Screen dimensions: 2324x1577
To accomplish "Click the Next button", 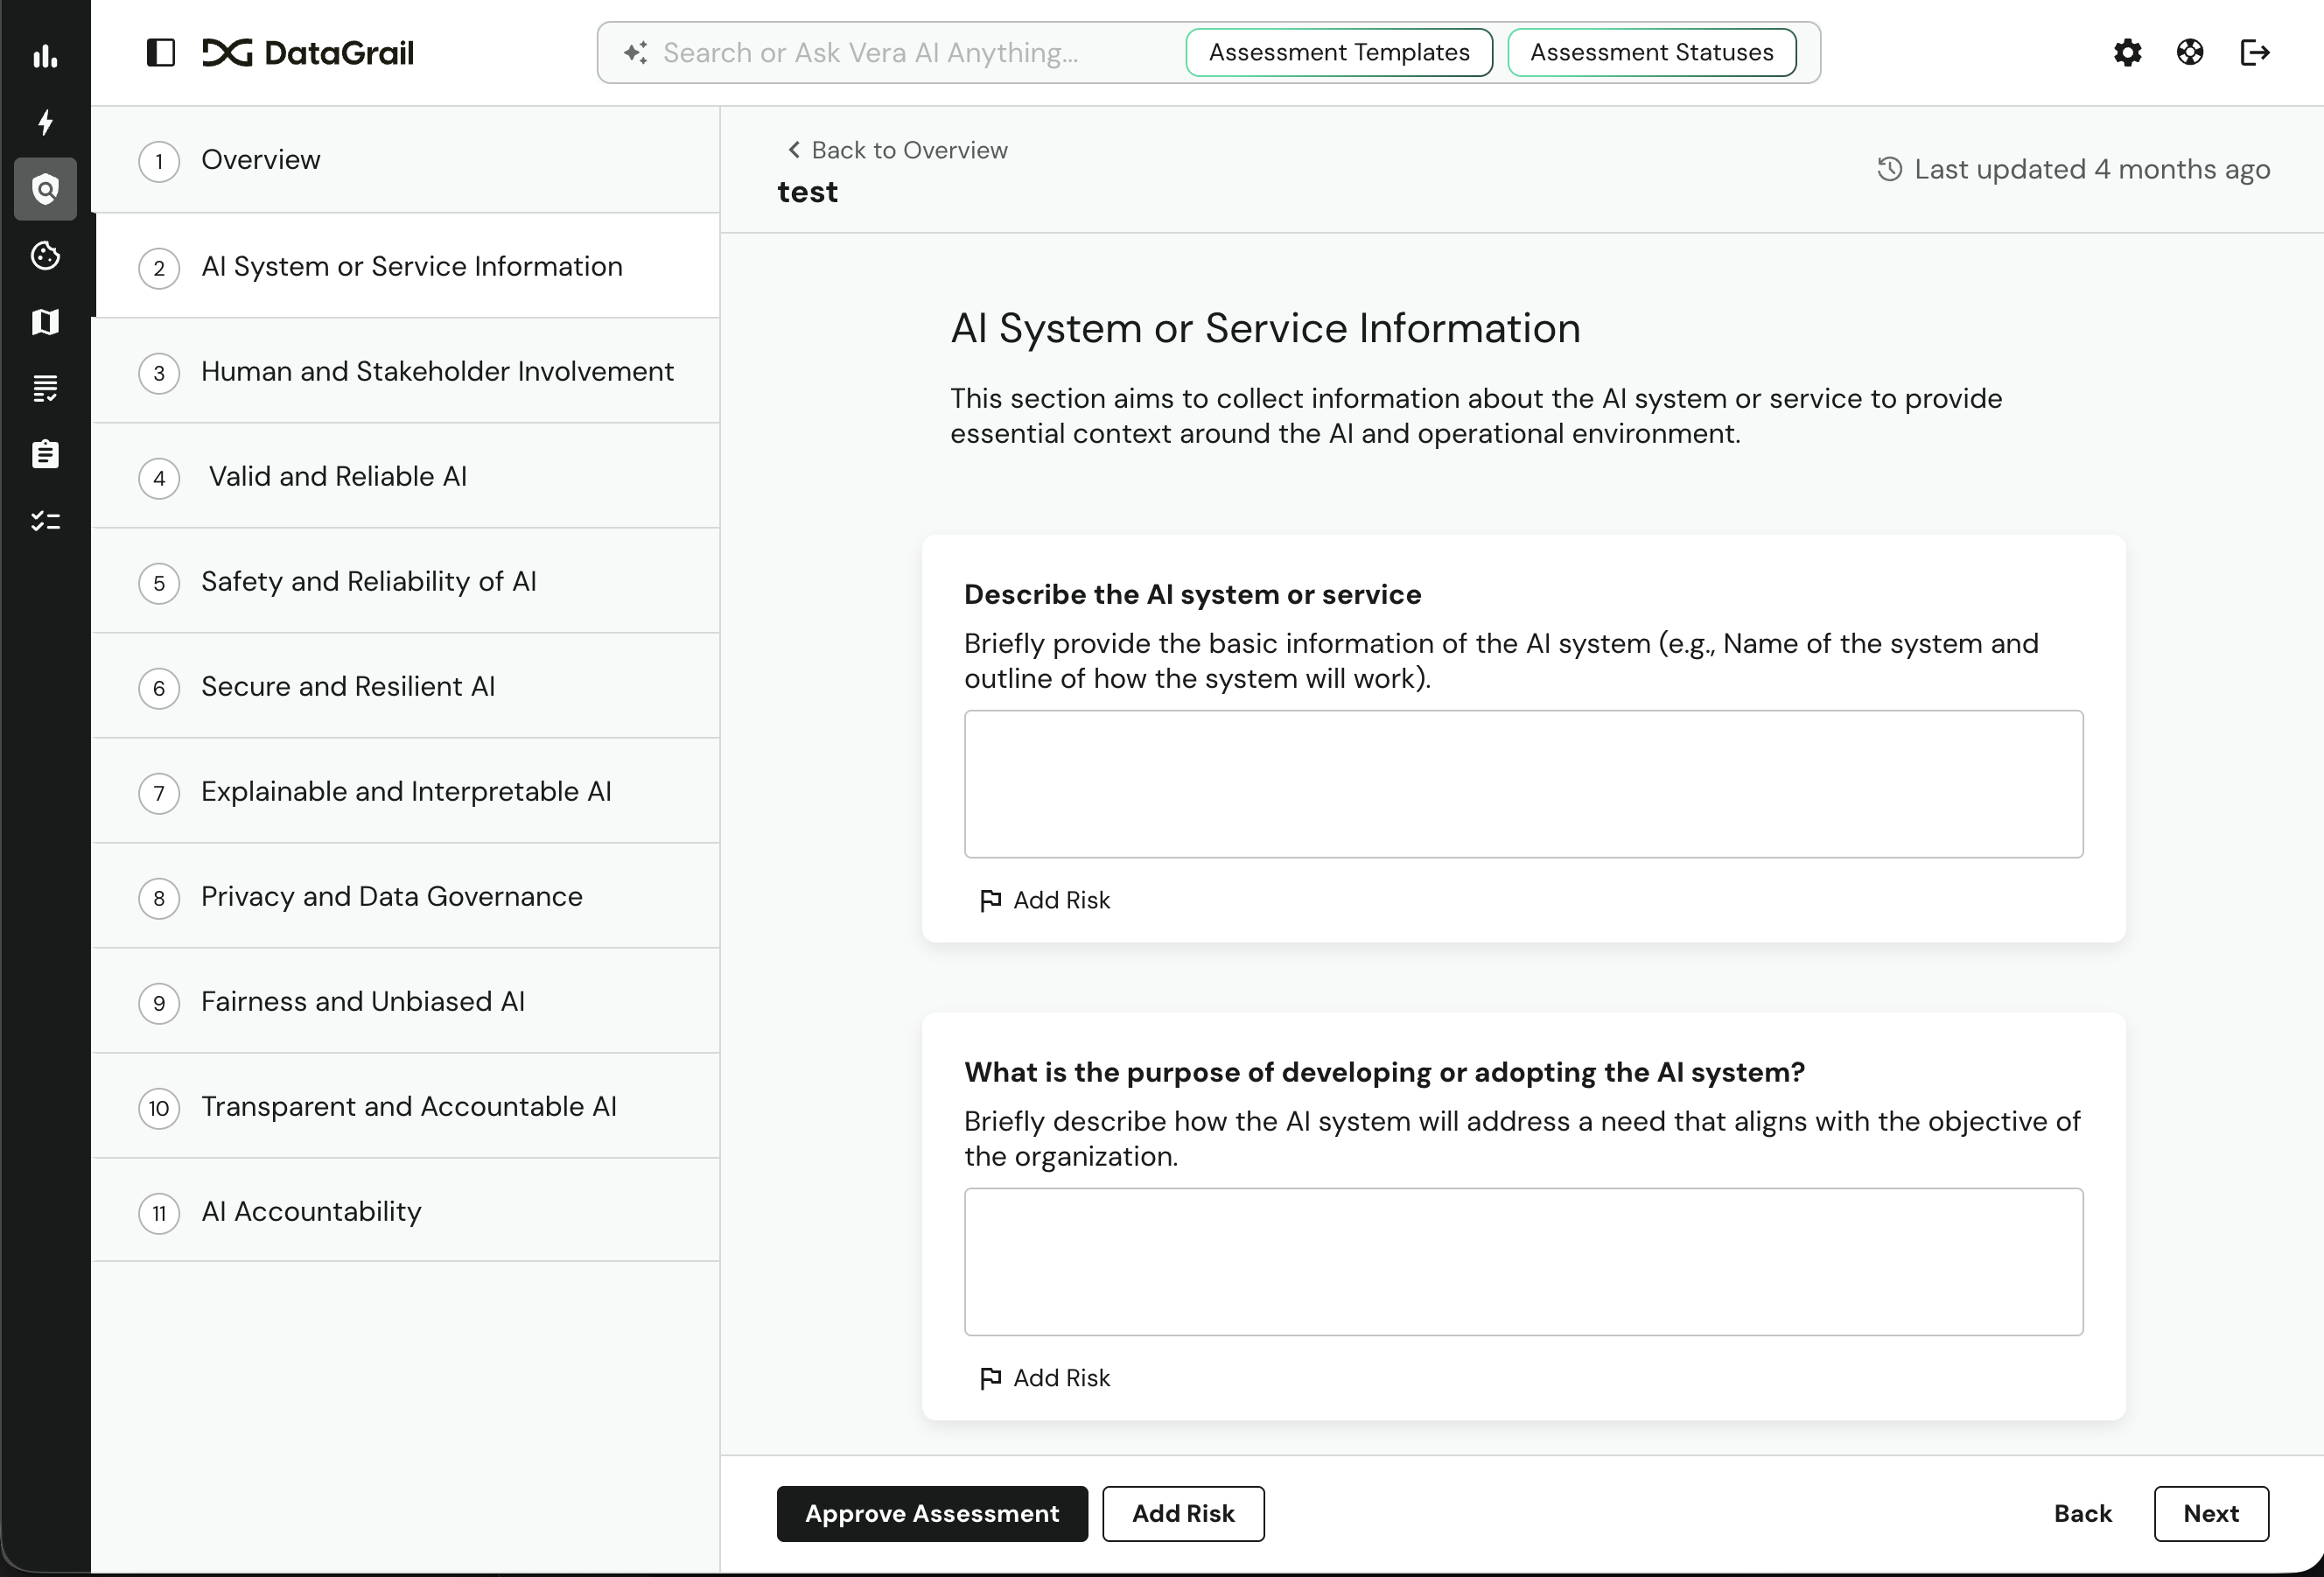I will point(2210,1513).
